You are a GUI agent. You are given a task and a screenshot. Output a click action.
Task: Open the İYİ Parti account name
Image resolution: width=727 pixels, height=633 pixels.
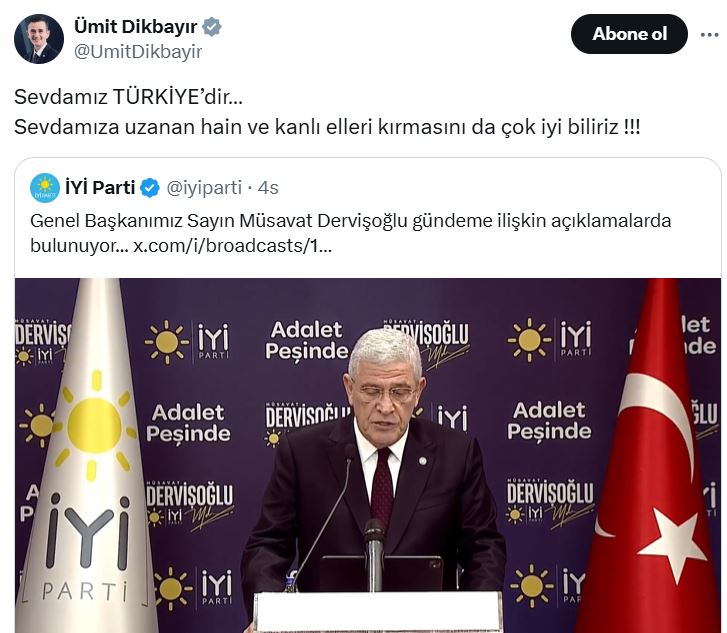point(100,188)
